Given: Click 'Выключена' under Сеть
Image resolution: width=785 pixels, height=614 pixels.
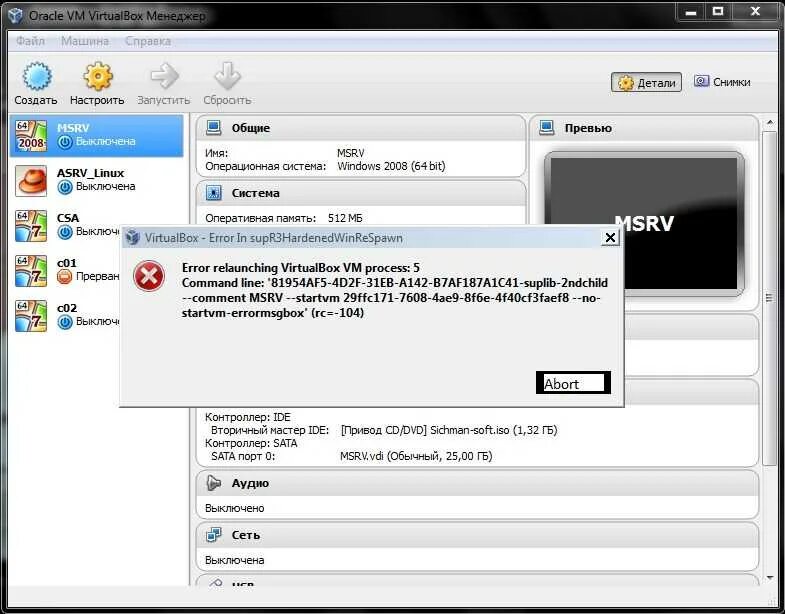Looking at the screenshot, I should click(235, 560).
